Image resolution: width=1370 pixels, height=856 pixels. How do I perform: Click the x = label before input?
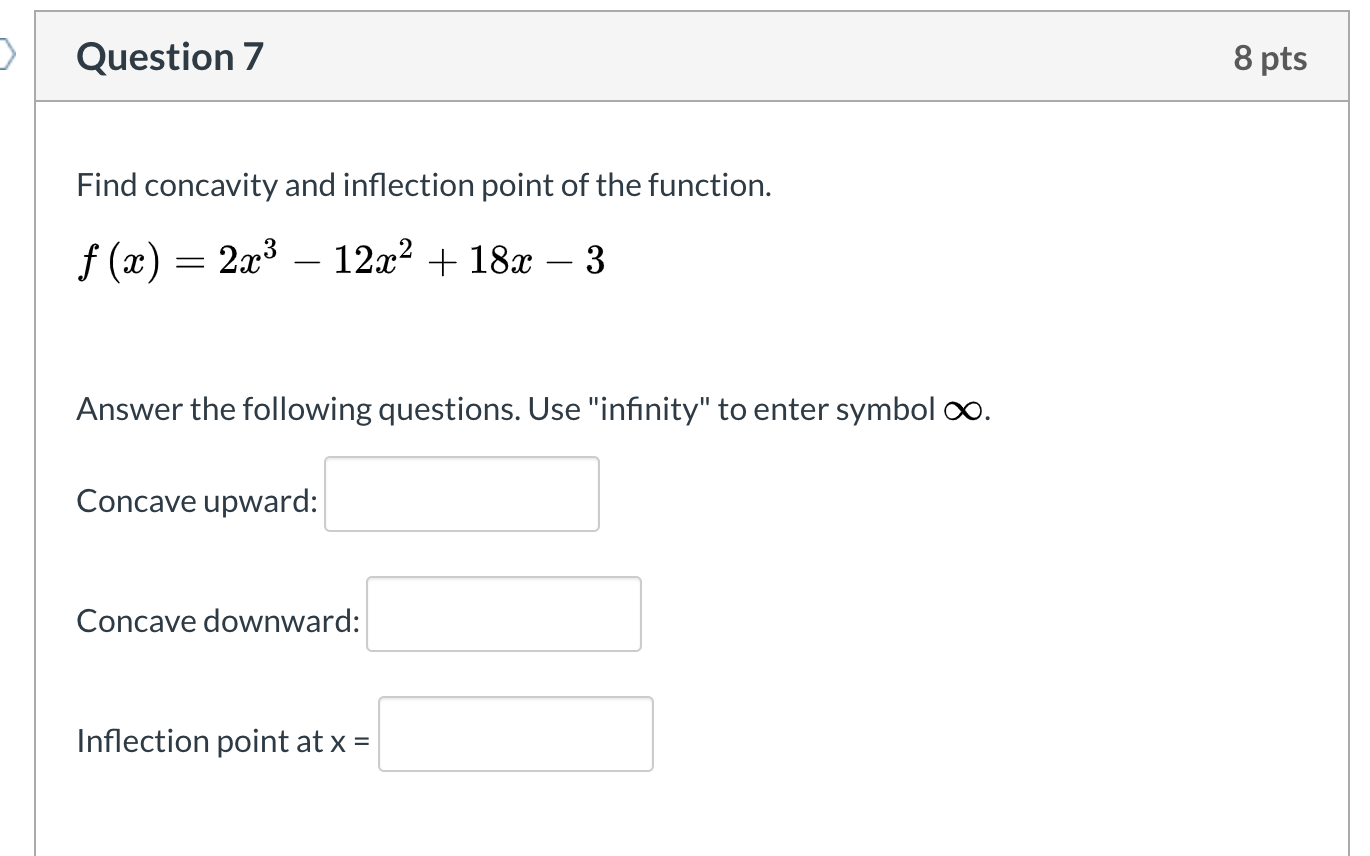[357, 741]
